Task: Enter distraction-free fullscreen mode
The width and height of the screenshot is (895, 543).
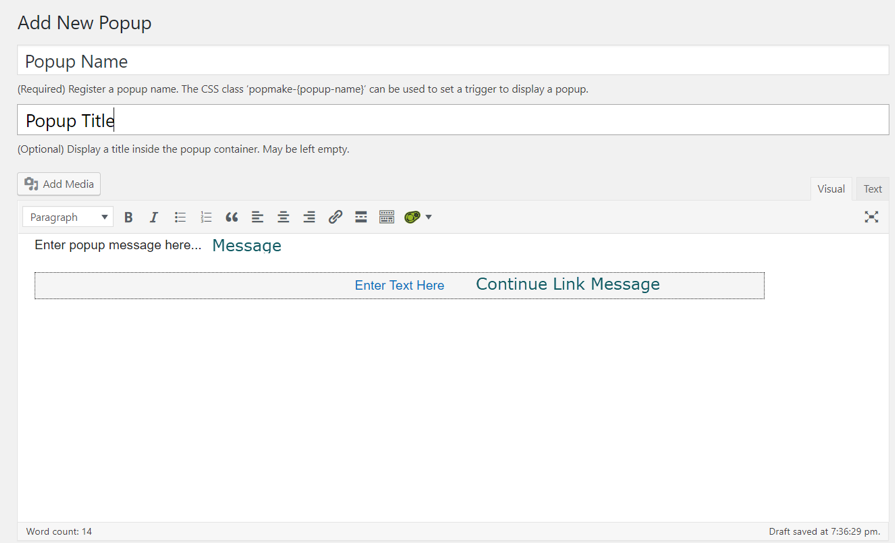Action: 871,217
